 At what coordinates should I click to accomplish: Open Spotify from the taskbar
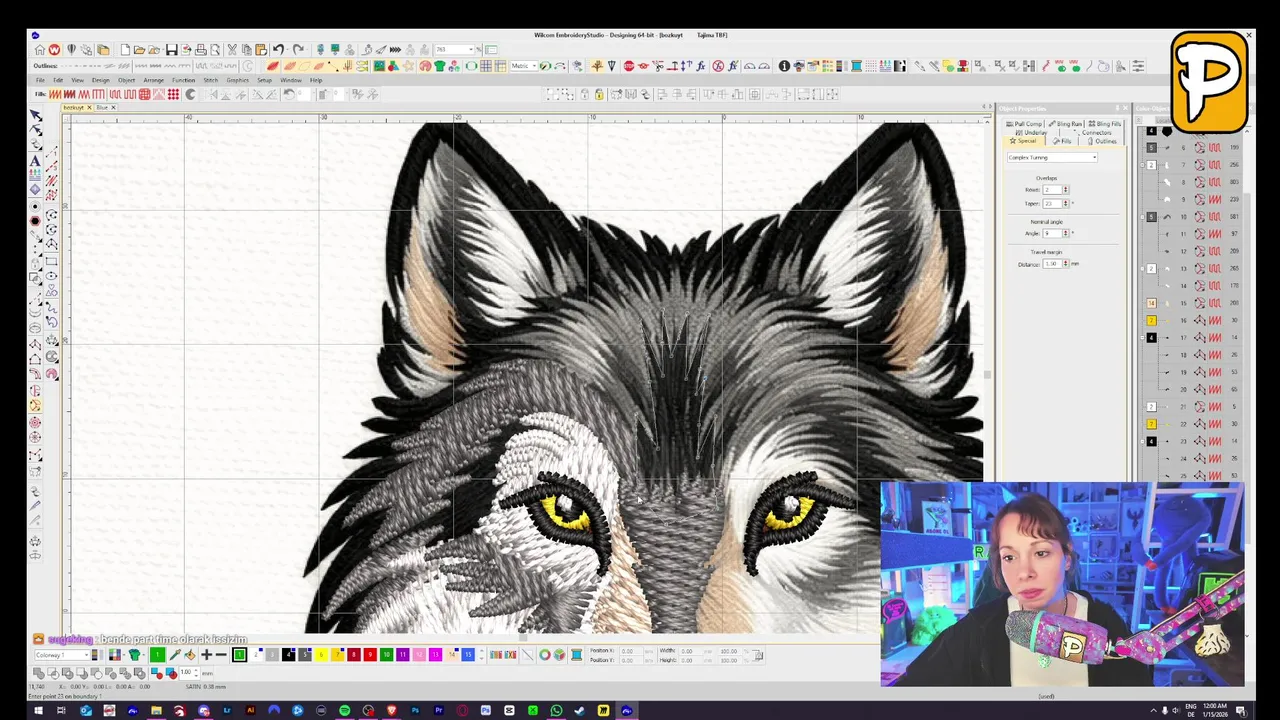[345, 711]
